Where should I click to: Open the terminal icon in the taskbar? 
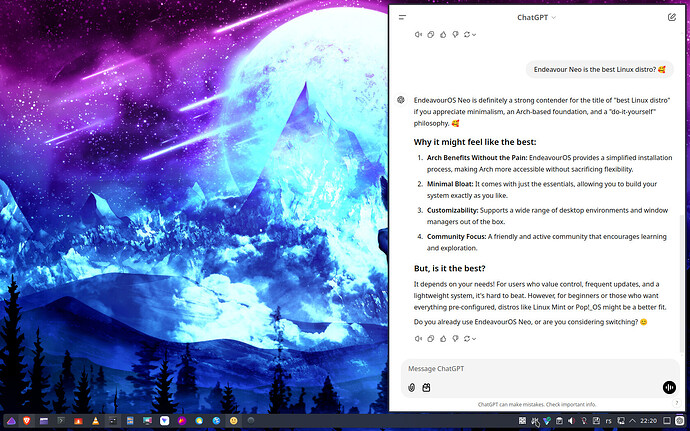pyautogui.click(x=61, y=421)
